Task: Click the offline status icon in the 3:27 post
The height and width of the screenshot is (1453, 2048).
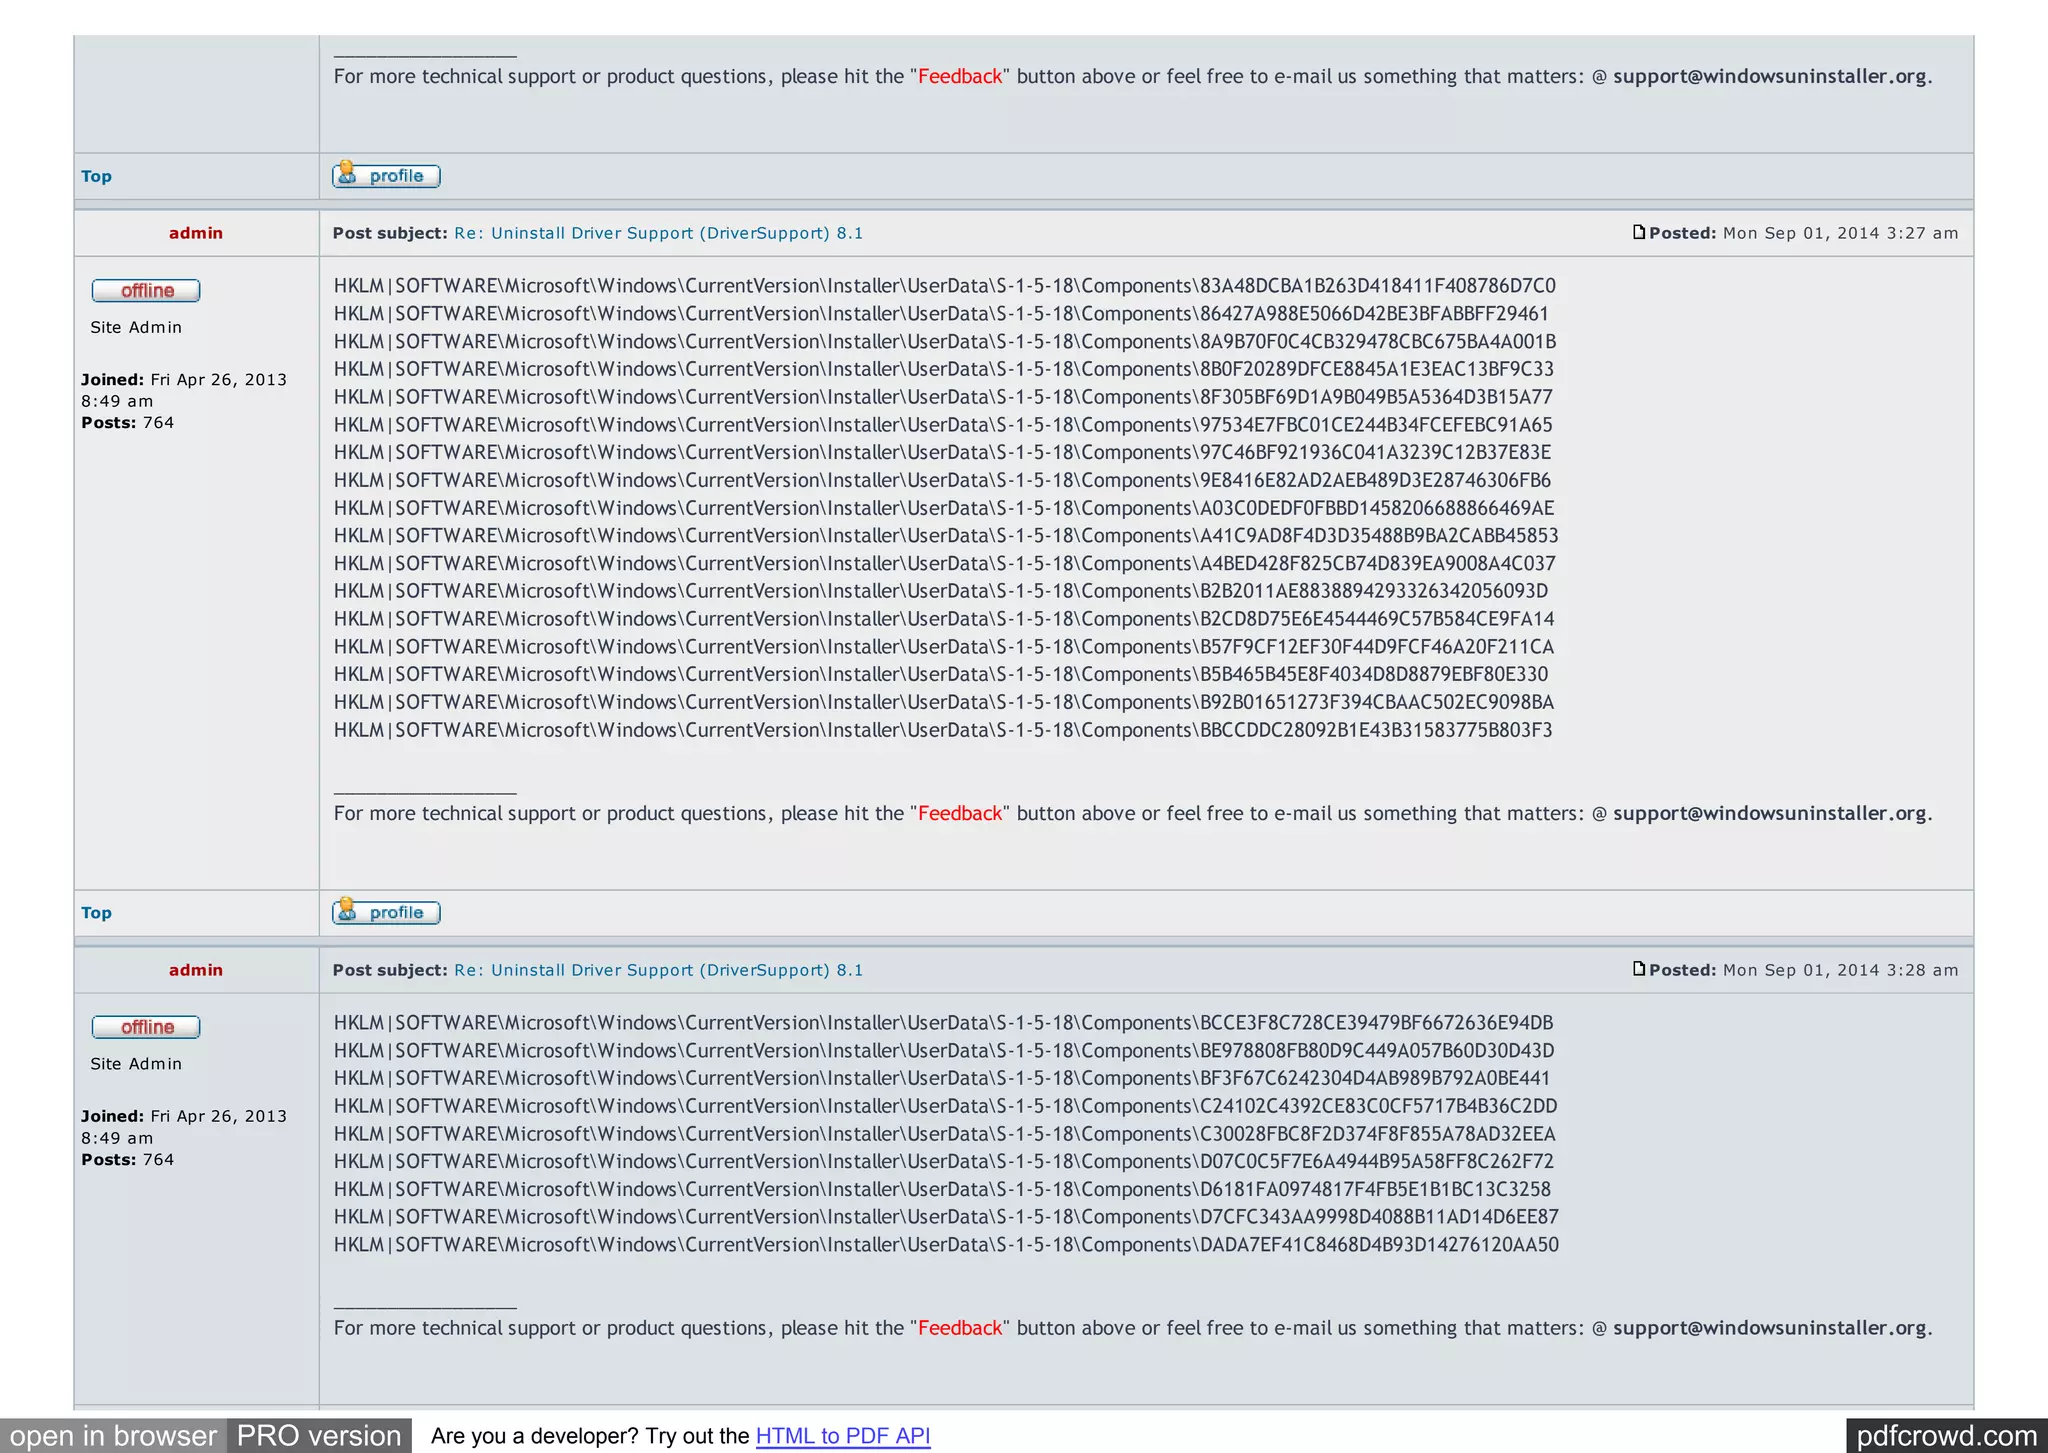Action: [146, 290]
